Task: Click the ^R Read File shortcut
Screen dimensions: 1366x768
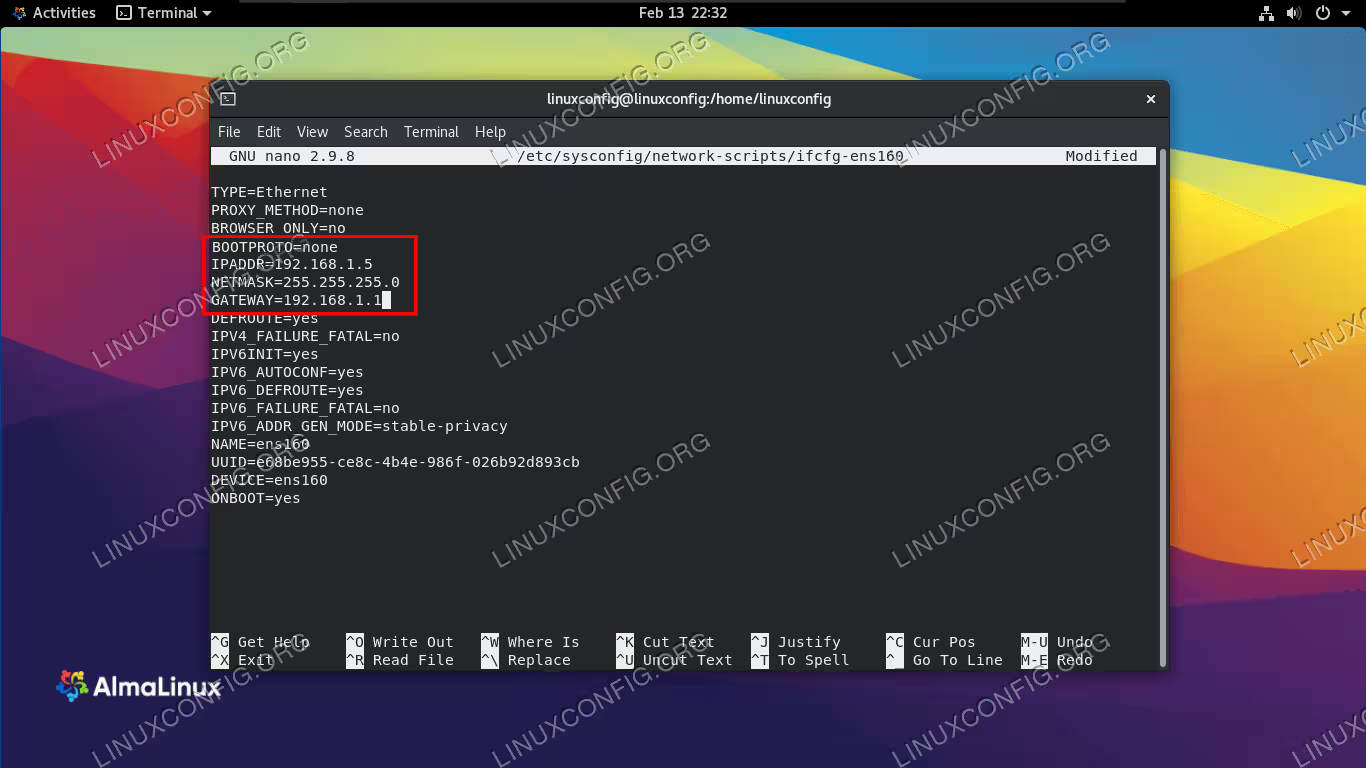Action: (400, 660)
